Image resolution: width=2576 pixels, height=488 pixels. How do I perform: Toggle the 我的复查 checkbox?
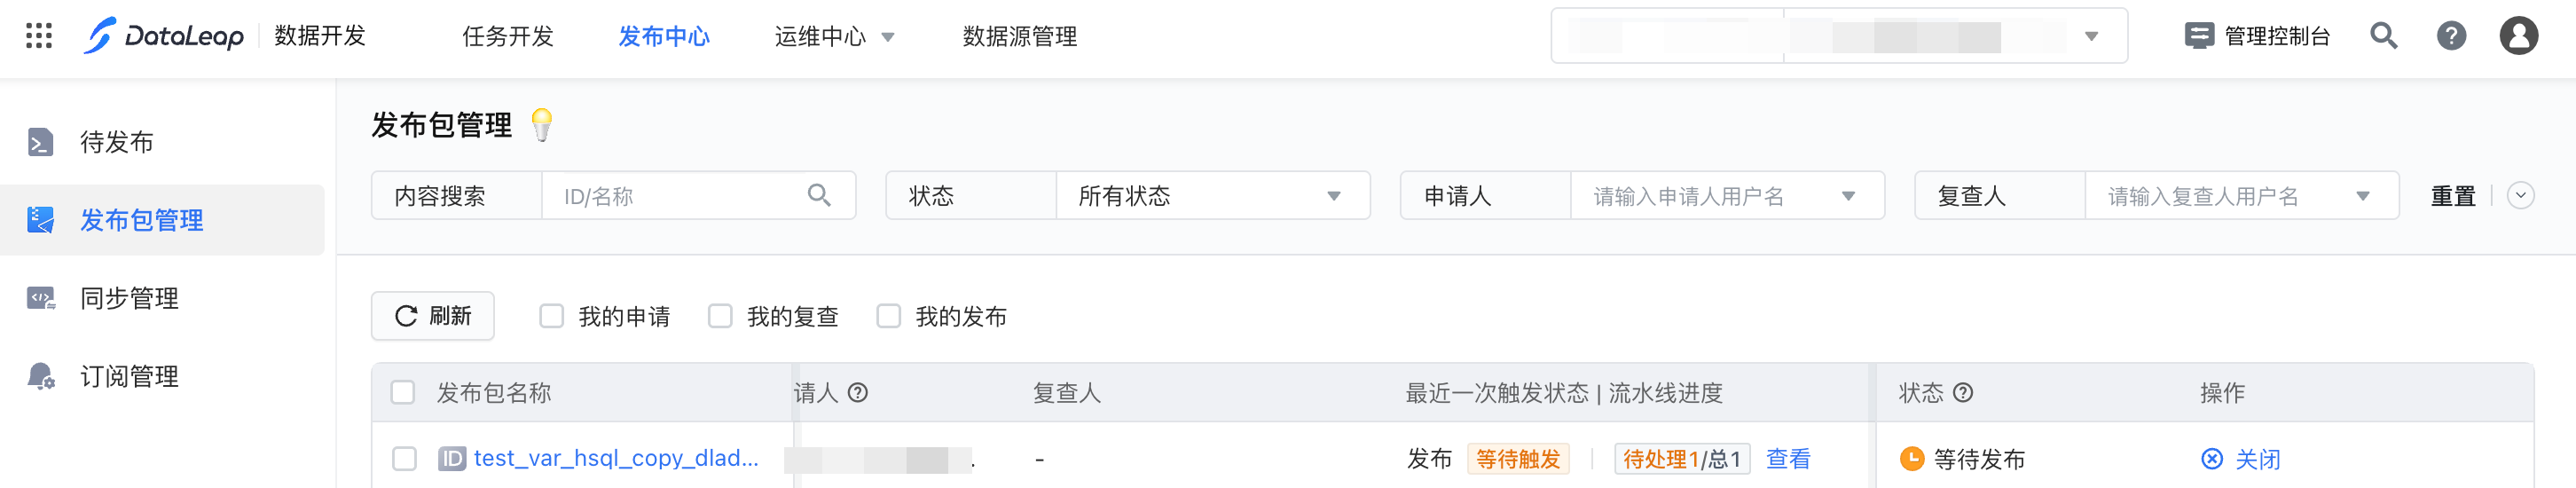(720, 316)
